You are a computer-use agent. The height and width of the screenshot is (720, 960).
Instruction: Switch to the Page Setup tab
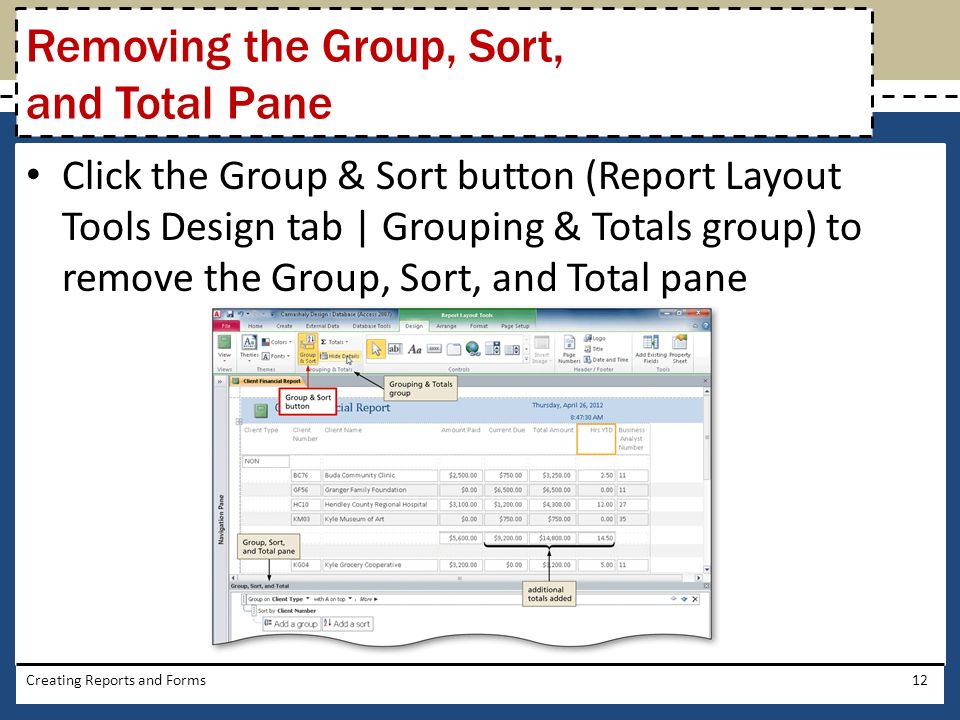click(515, 326)
